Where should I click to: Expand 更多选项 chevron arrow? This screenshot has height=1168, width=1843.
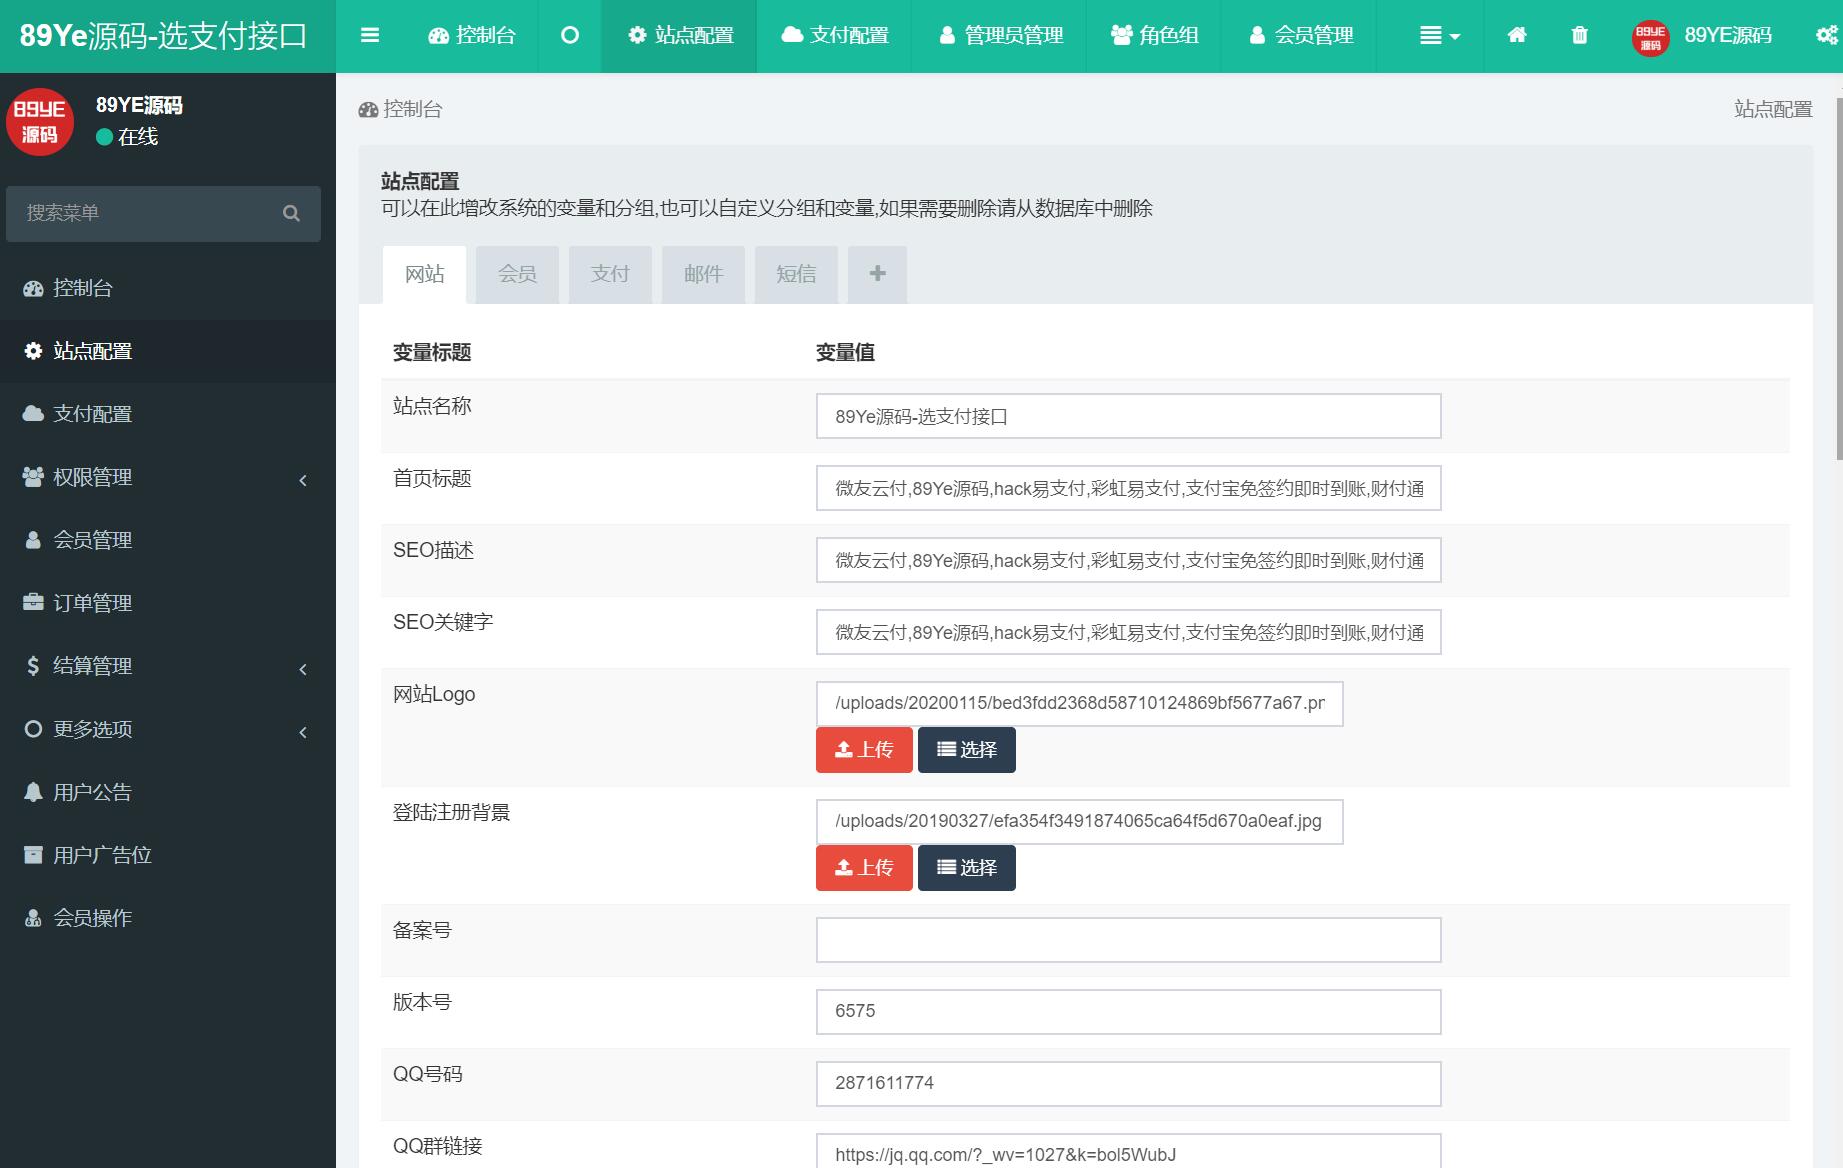tap(303, 732)
